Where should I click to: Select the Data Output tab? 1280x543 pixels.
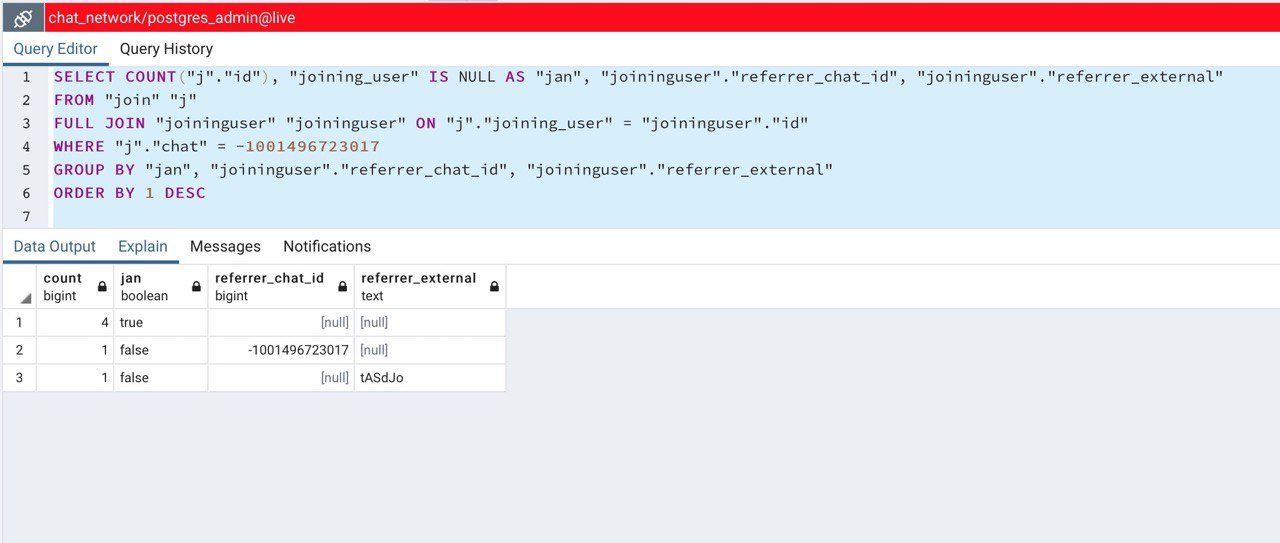(55, 247)
